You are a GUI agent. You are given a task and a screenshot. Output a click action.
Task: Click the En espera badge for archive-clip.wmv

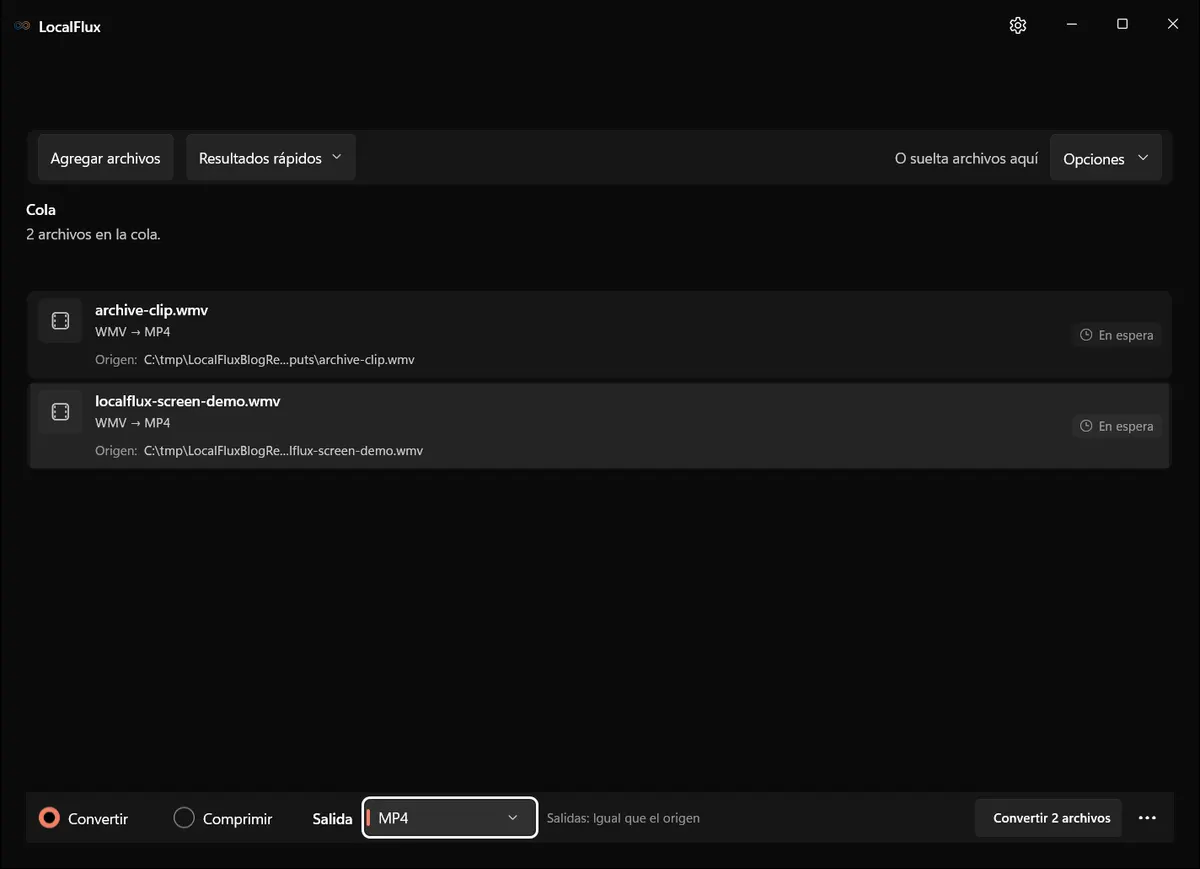point(1116,335)
